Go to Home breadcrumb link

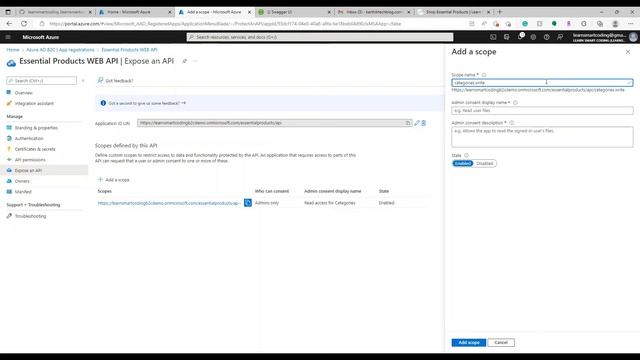point(13,50)
